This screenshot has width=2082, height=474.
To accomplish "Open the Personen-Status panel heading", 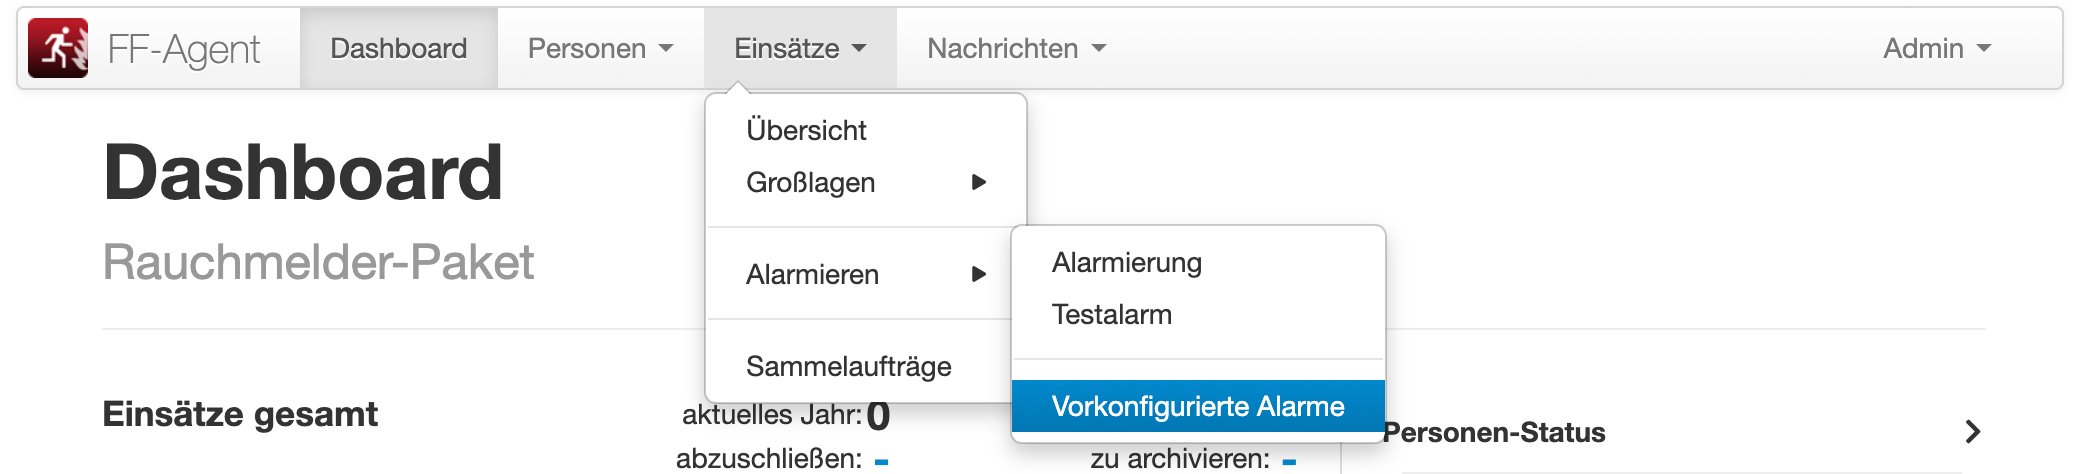I will point(1494,433).
